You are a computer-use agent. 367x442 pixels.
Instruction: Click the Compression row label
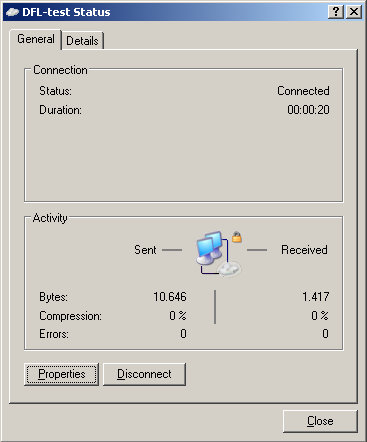[70, 316]
